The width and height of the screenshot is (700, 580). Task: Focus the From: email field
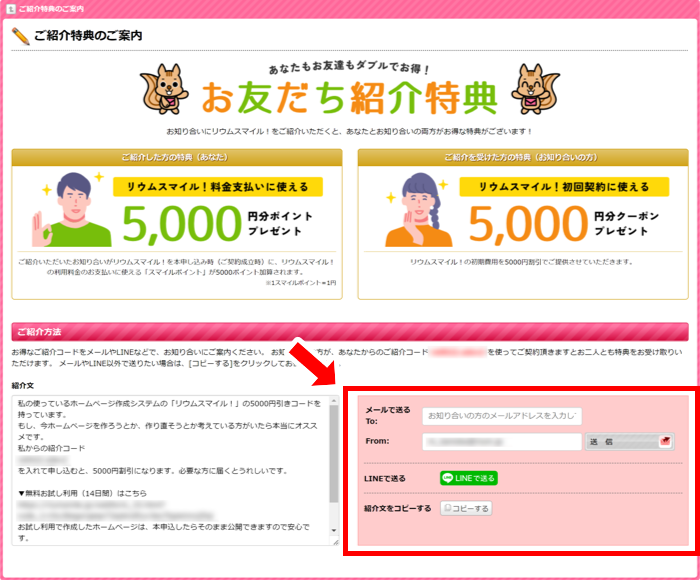502,442
